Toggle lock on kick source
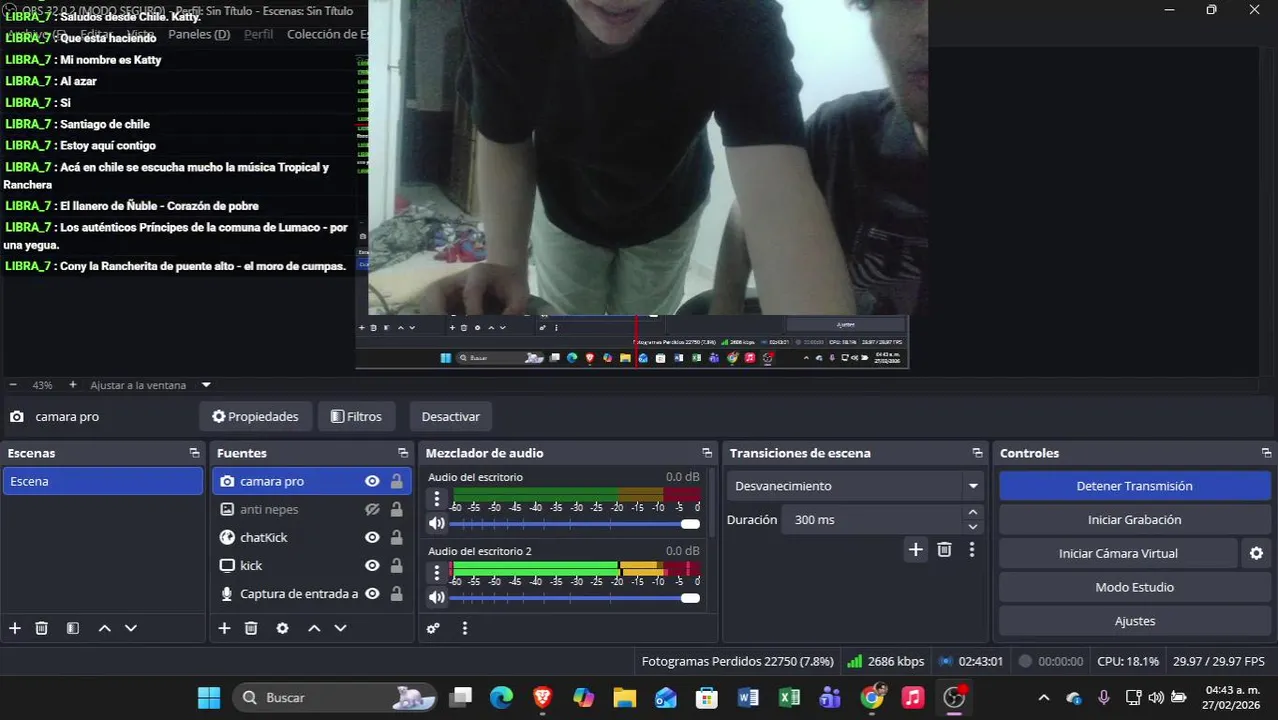Viewport: 1278px width, 720px height. [396, 565]
